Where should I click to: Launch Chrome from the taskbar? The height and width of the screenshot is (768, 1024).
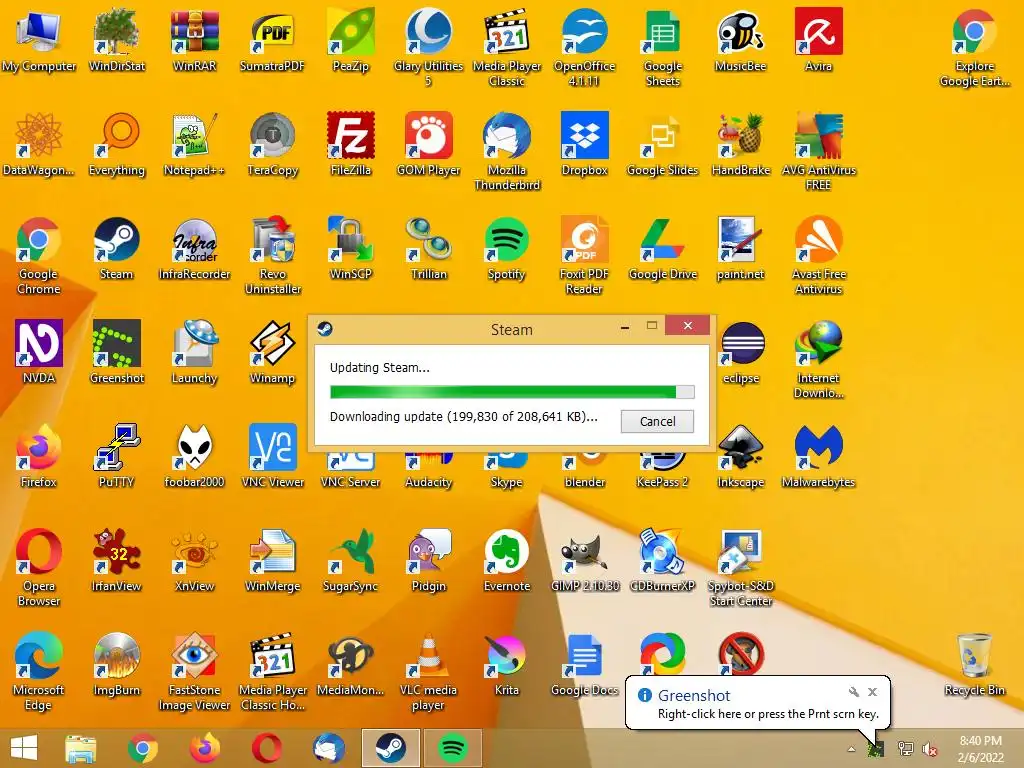pos(143,748)
